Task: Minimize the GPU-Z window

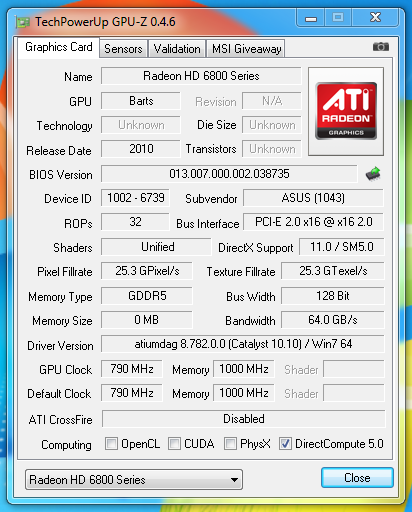Action: pos(310,18)
